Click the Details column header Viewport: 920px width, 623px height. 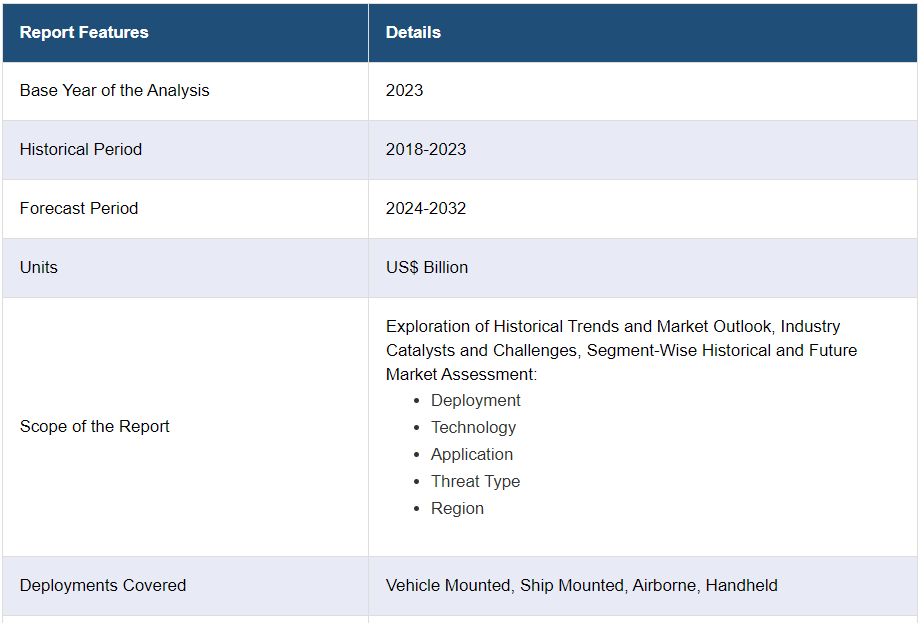[x=413, y=32]
